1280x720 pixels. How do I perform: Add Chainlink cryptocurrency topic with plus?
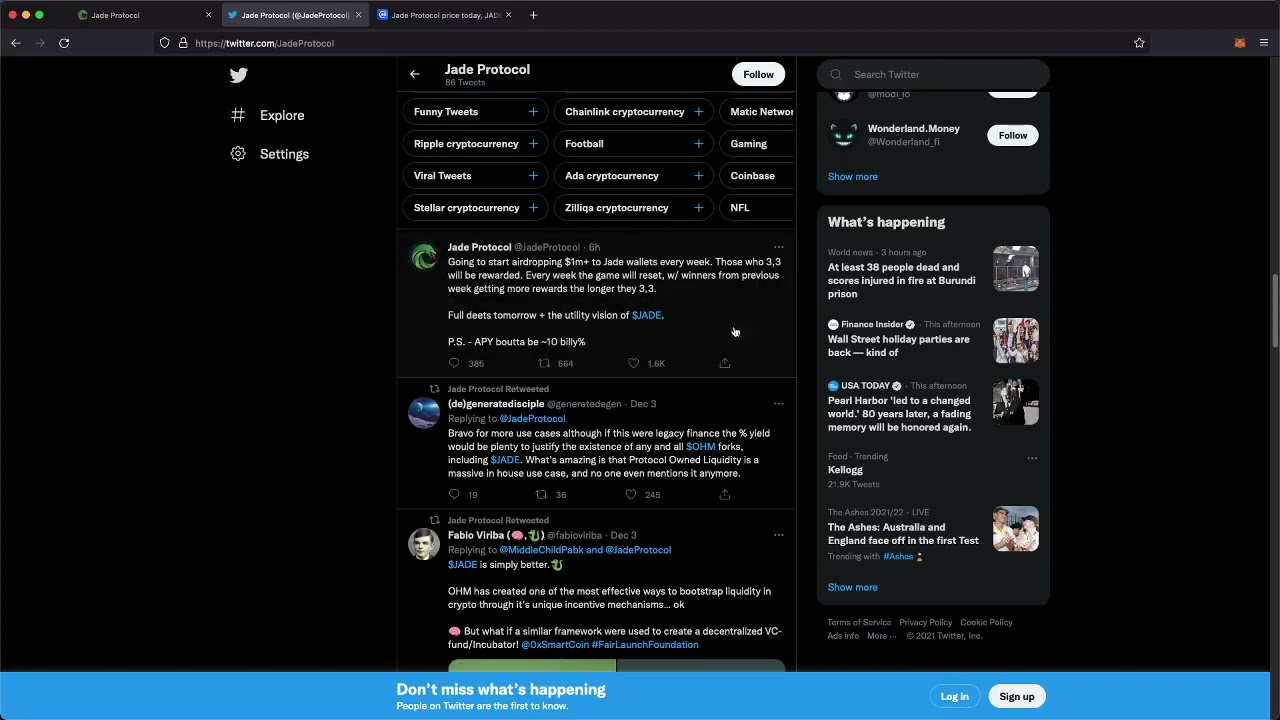[698, 112]
